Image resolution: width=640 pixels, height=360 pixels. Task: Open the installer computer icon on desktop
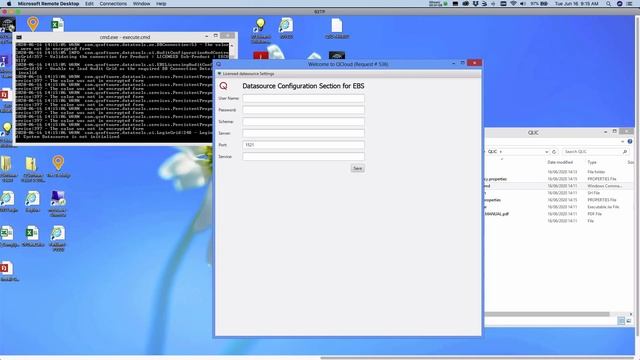point(58,199)
